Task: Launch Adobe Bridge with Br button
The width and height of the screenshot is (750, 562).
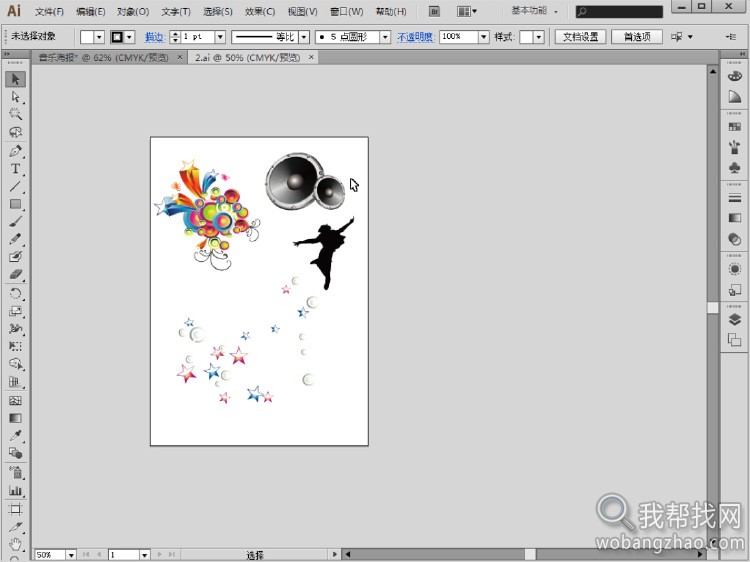Action: pos(434,11)
